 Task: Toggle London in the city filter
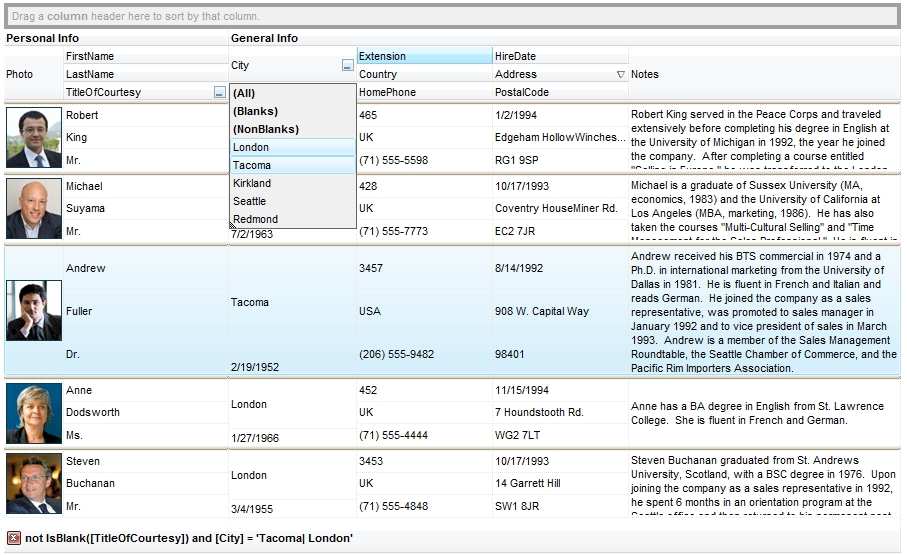click(292, 148)
